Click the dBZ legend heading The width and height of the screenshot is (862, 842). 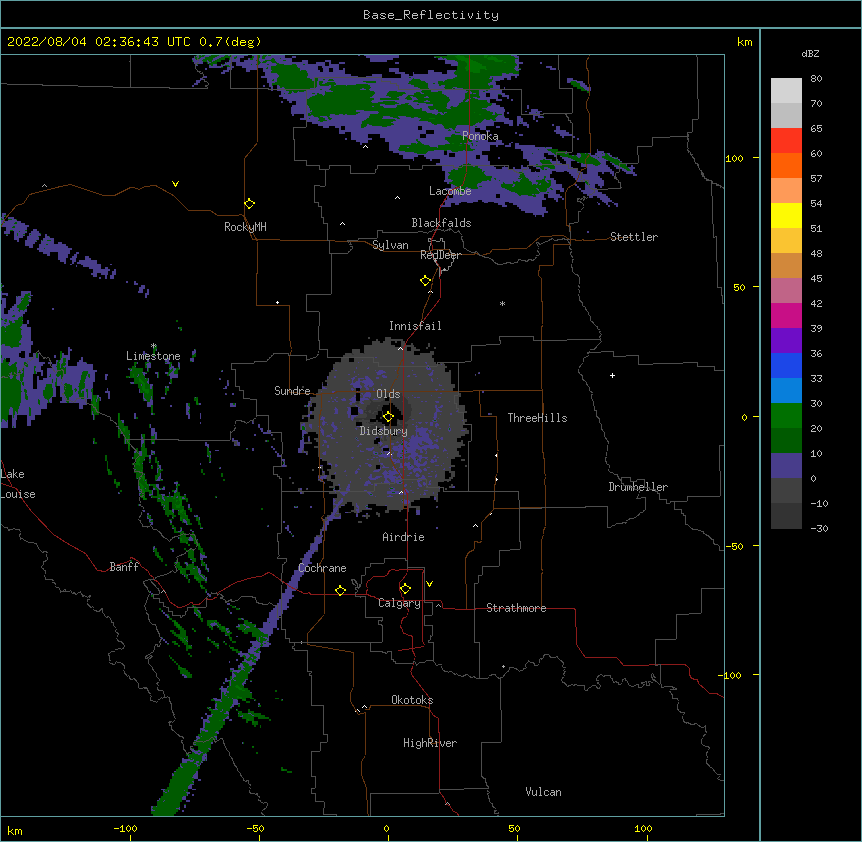click(x=810, y=53)
